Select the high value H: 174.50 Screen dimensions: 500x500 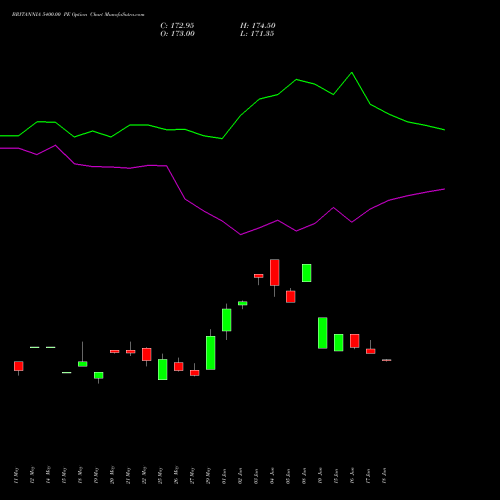[258, 26]
